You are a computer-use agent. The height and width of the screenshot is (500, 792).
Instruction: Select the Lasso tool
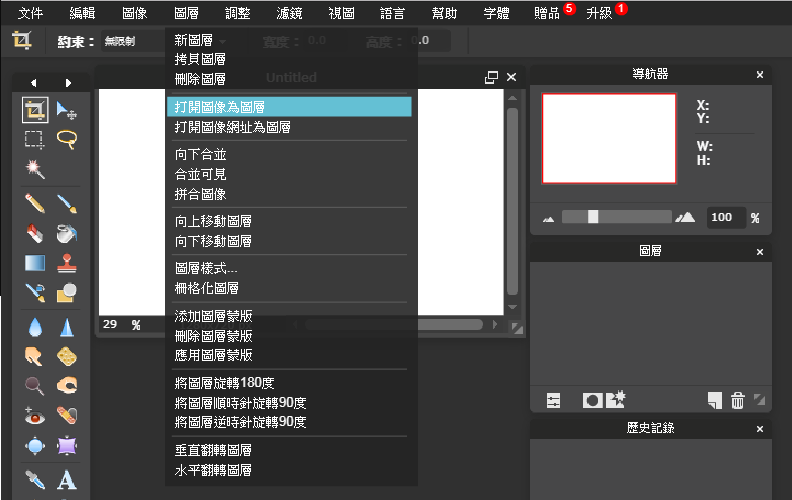point(67,139)
